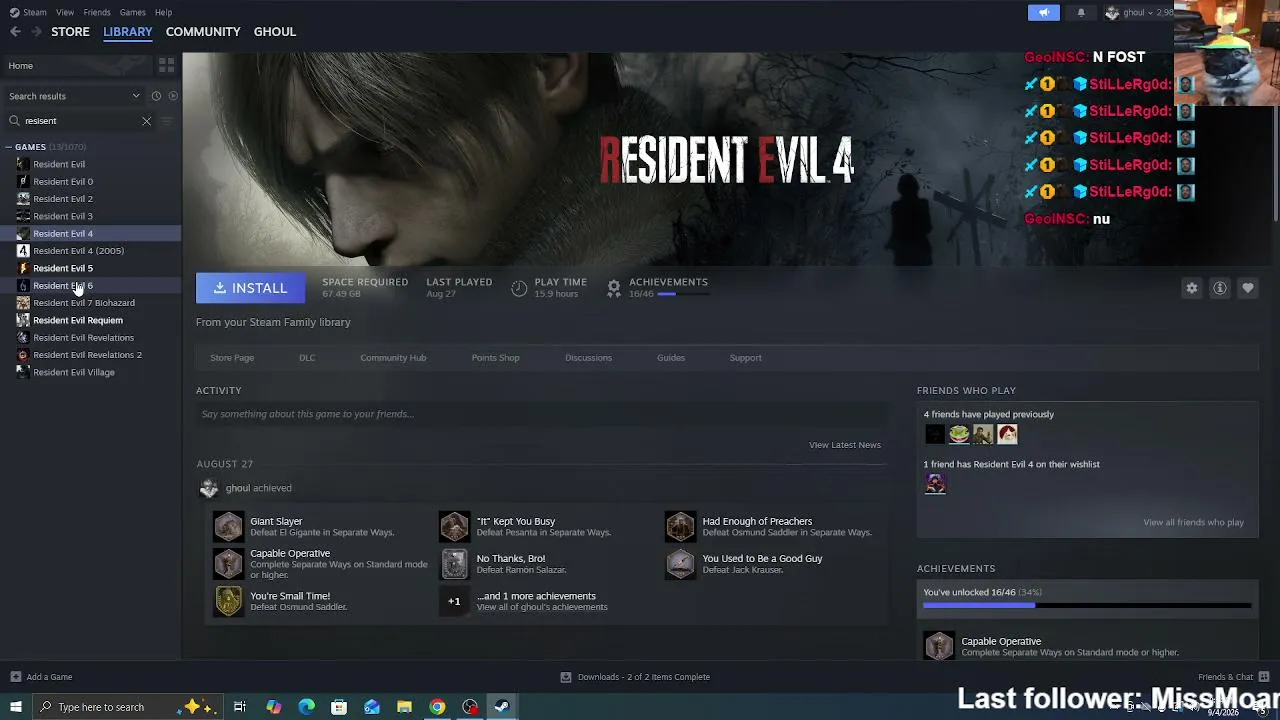Open the Points Shop link
This screenshot has height=720, width=1280.
pyautogui.click(x=495, y=358)
